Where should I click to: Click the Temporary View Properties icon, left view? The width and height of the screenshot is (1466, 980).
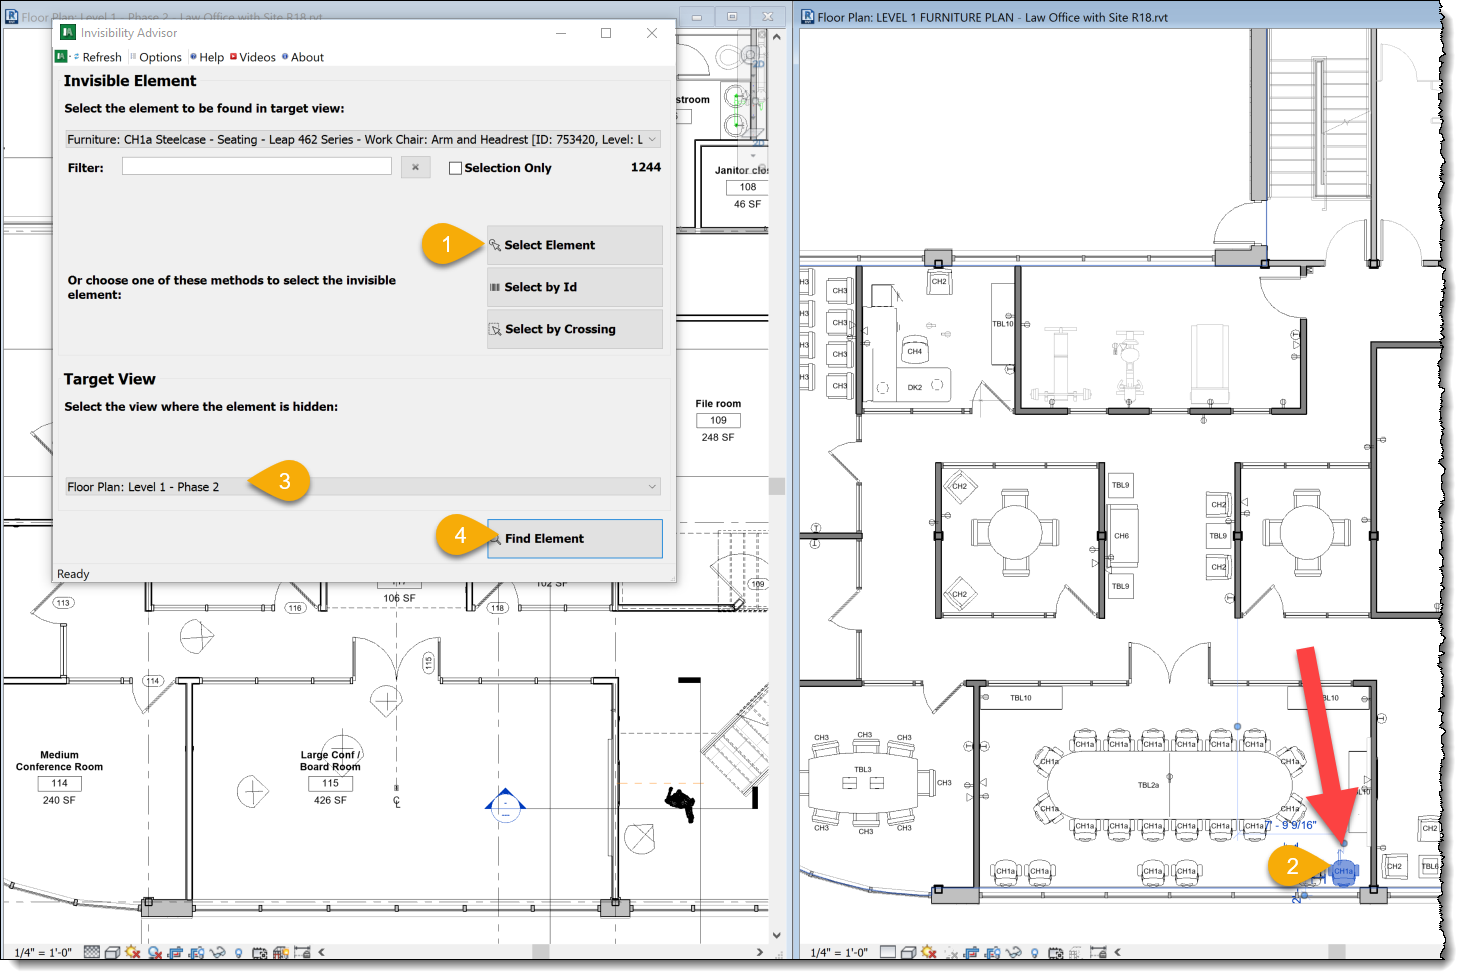(x=259, y=952)
